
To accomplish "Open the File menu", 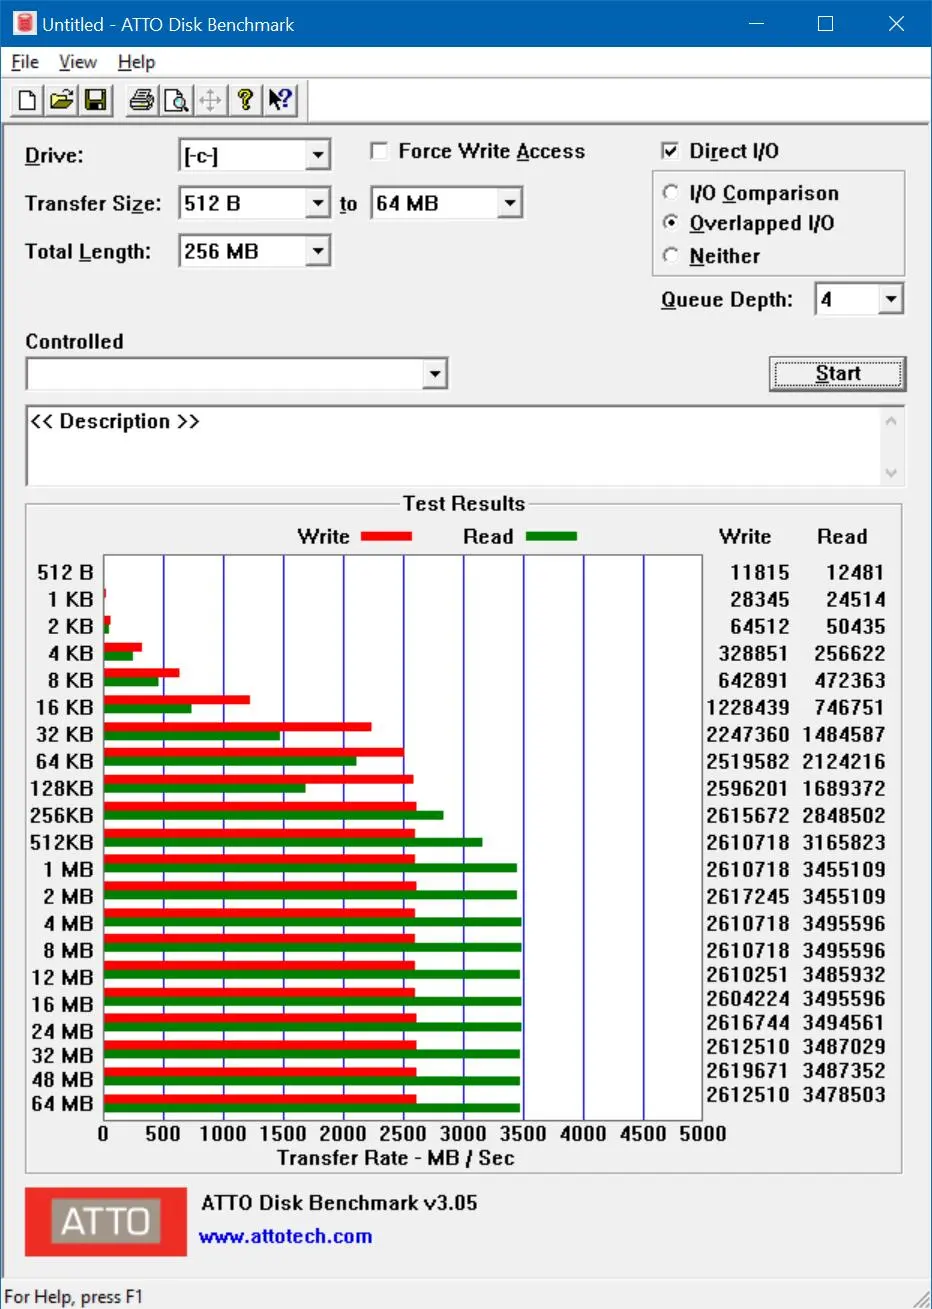I will pyautogui.click(x=25, y=62).
